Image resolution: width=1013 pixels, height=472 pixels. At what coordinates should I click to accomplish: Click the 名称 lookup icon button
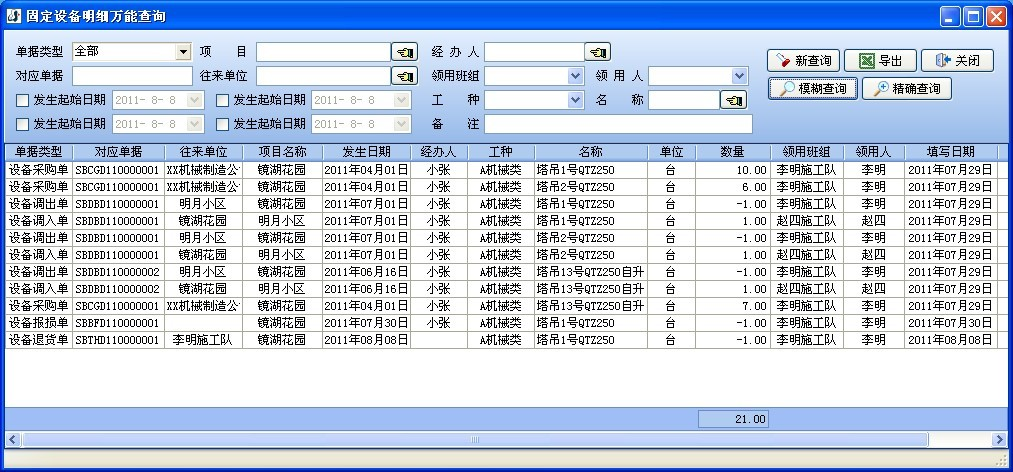coord(733,100)
